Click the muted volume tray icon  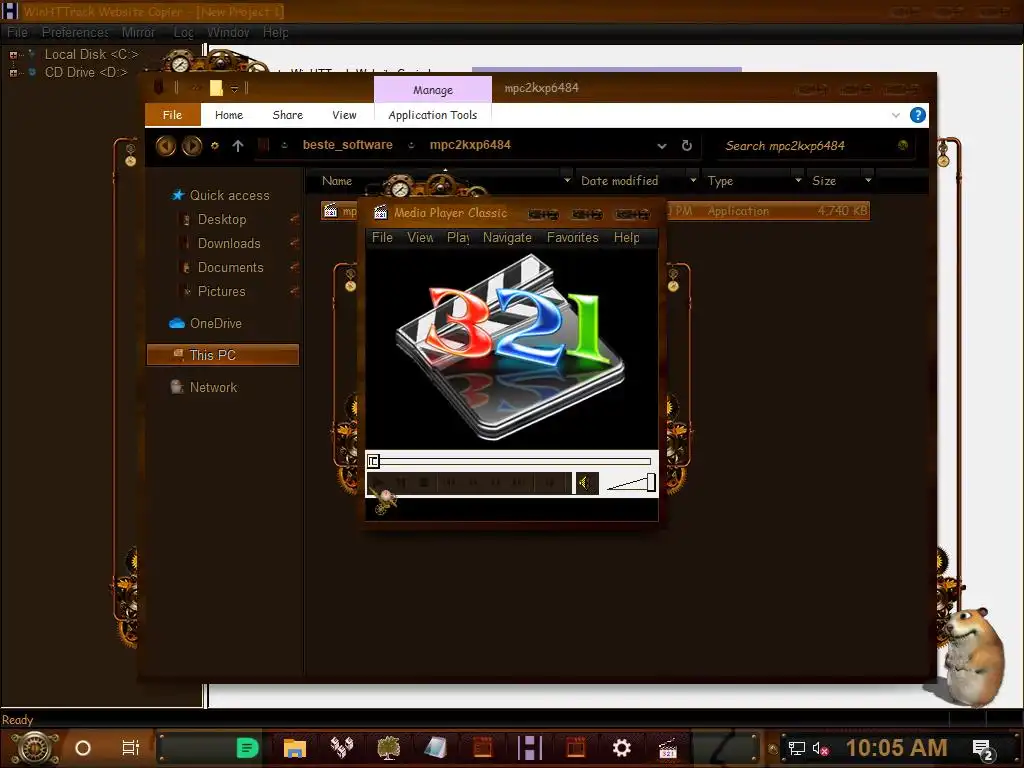coord(820,748)
